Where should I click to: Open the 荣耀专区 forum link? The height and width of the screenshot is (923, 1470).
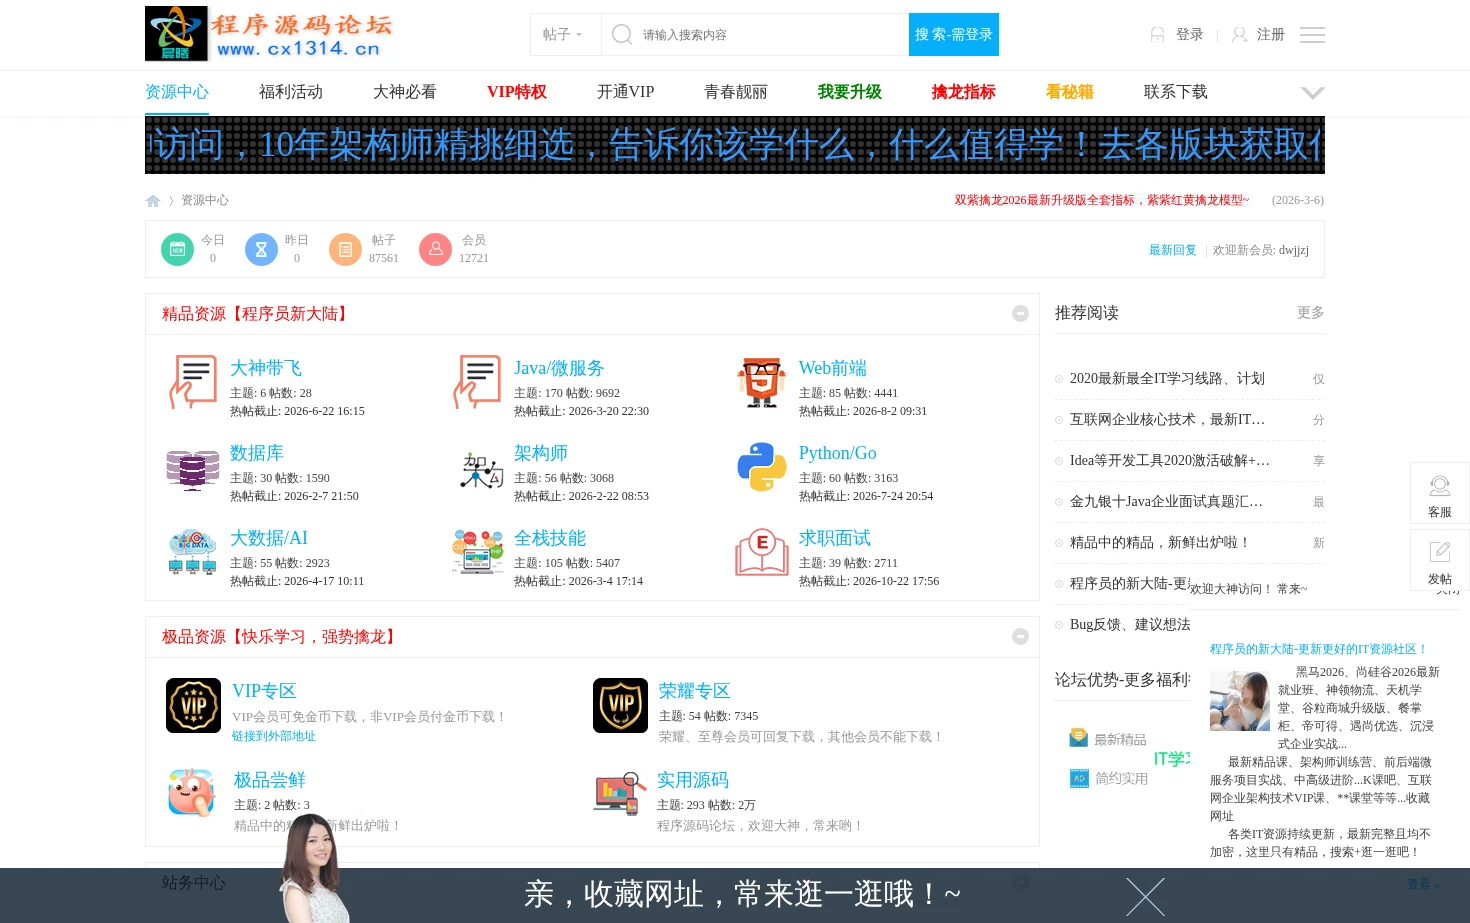pyautogui.click(x=695, y=691)
